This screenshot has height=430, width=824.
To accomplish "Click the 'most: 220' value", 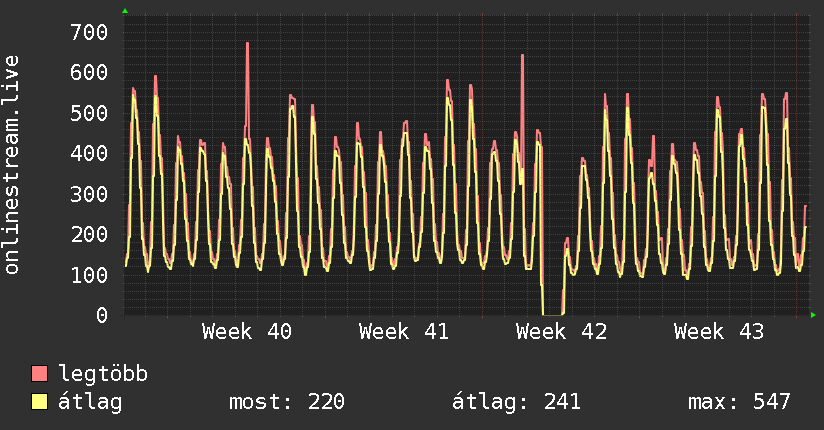I will tap(287, 402).
